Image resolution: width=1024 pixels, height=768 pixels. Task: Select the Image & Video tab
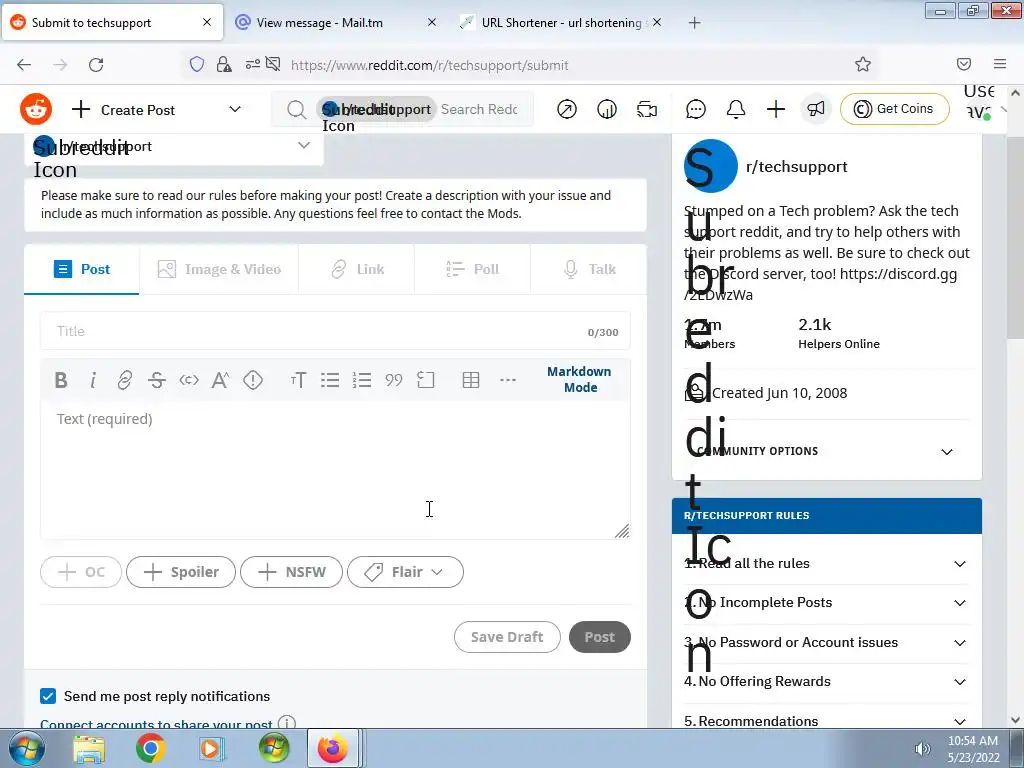coord(219,269)
